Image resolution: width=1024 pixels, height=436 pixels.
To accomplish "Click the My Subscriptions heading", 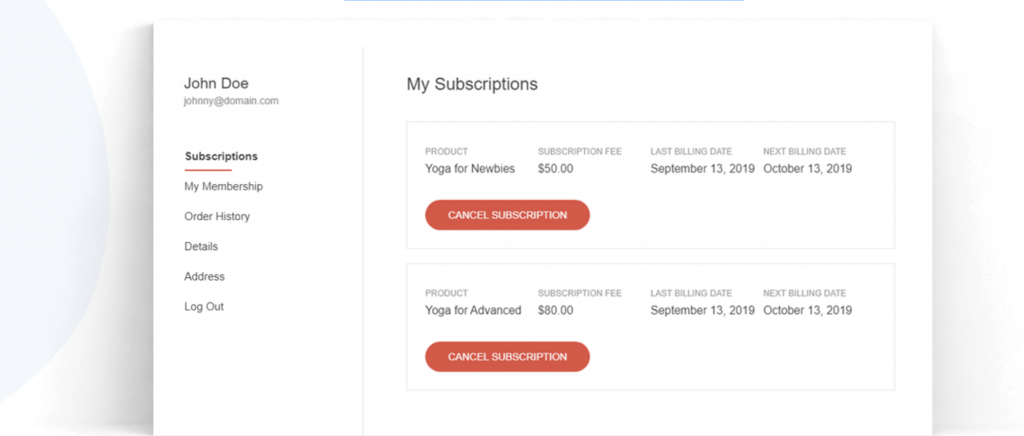I will coord(472,84).
